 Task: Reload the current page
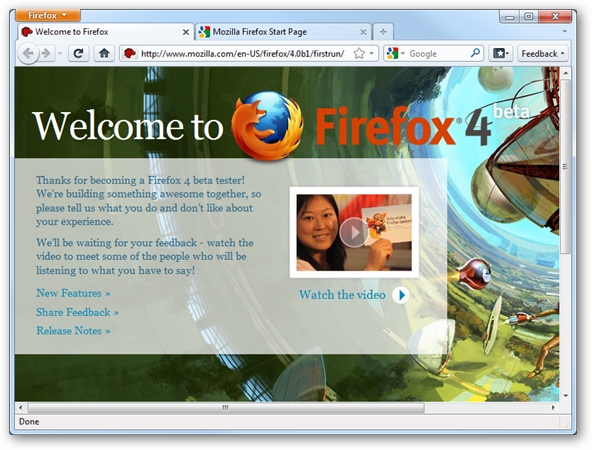pyautogui.click(x=79, y=54)
